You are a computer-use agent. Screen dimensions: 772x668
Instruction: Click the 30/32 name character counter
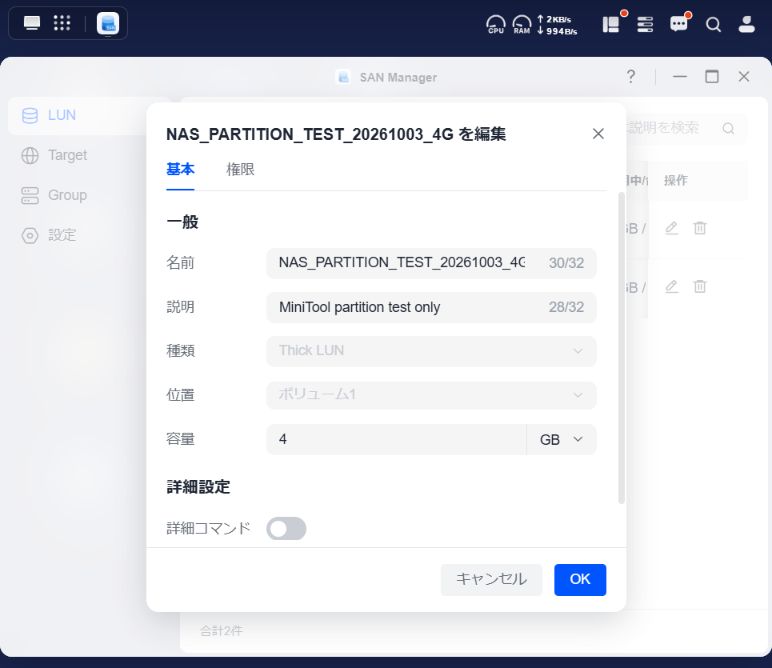(x=566, y=263)
